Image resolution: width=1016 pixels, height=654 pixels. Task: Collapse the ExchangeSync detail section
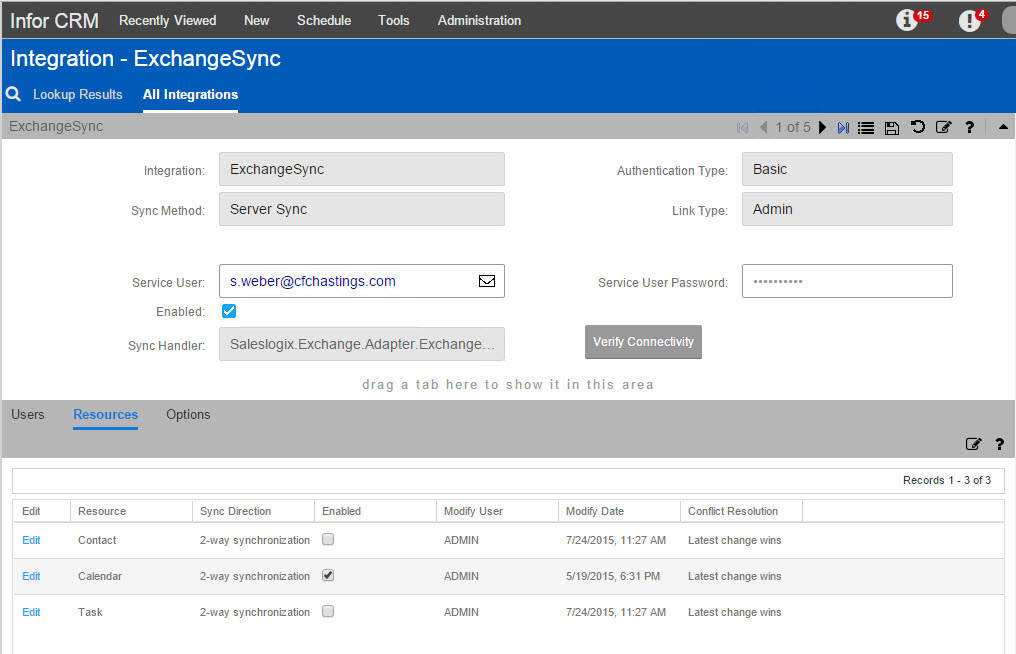tap(1003, 127)
